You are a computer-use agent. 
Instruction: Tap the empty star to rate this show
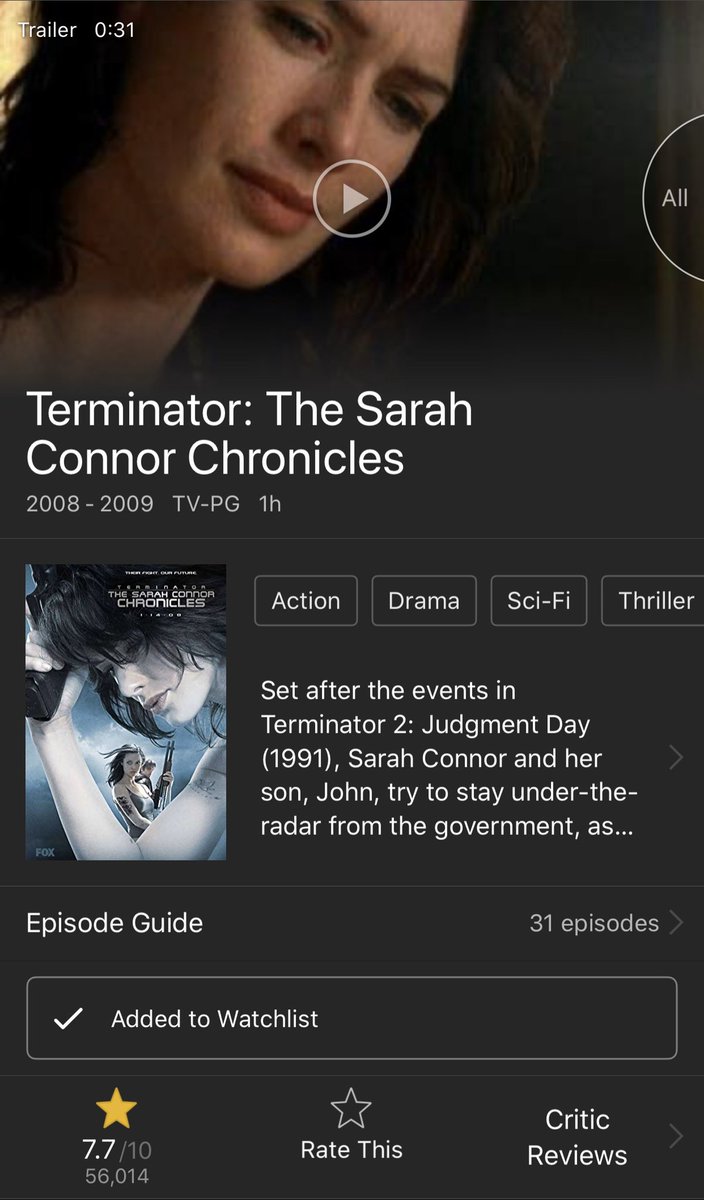[x=351, y=1110]
